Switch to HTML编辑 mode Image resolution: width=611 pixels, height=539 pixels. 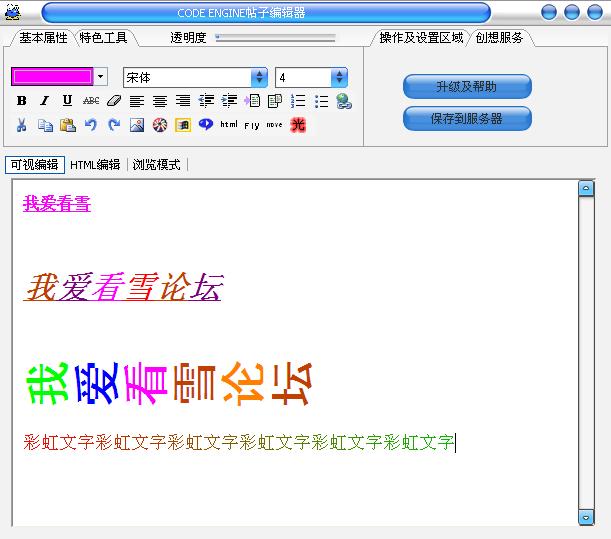(x=95, y=165)
